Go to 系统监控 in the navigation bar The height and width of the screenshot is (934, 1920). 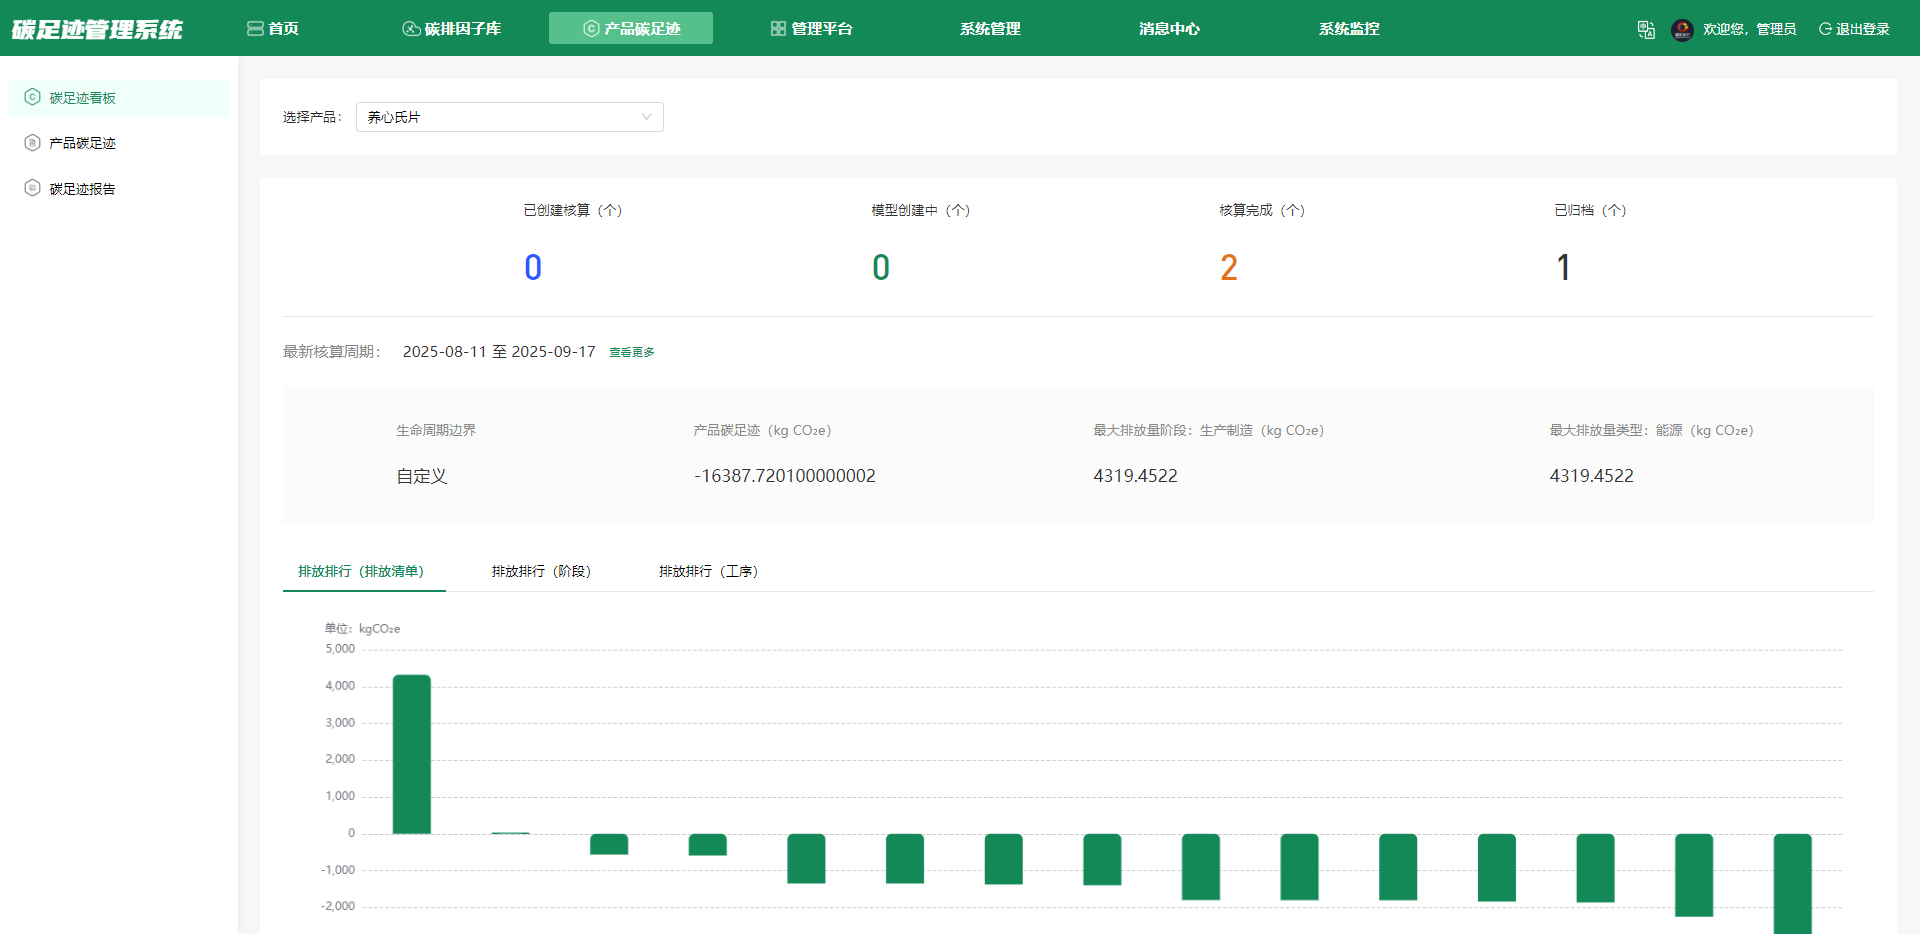[x=1348, y=29]
